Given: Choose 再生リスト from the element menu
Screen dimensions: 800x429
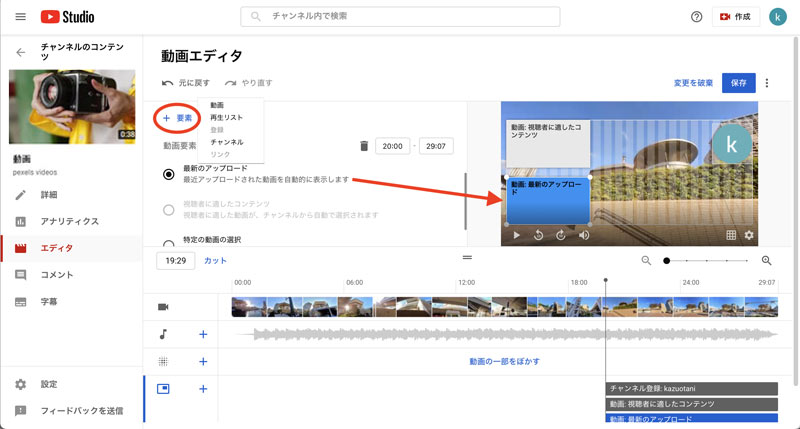Looking at the screenshot, I should coord(227,117).
